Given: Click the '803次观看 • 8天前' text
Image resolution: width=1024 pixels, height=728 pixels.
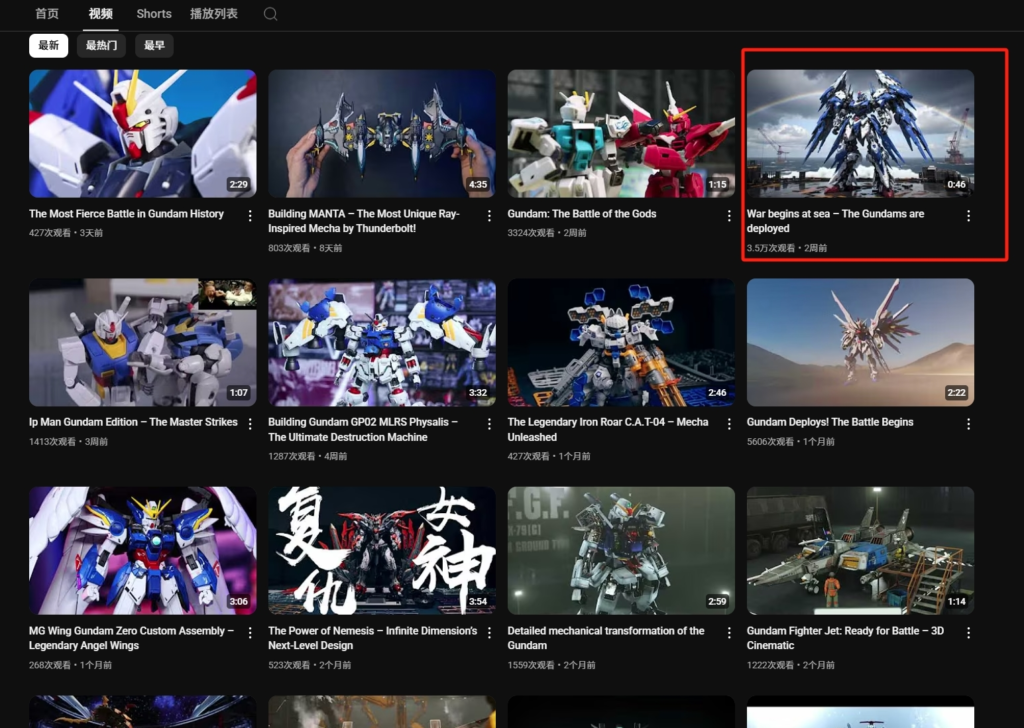Looking at the screenshot, I should pyautogui.click(x=305, y=248).
